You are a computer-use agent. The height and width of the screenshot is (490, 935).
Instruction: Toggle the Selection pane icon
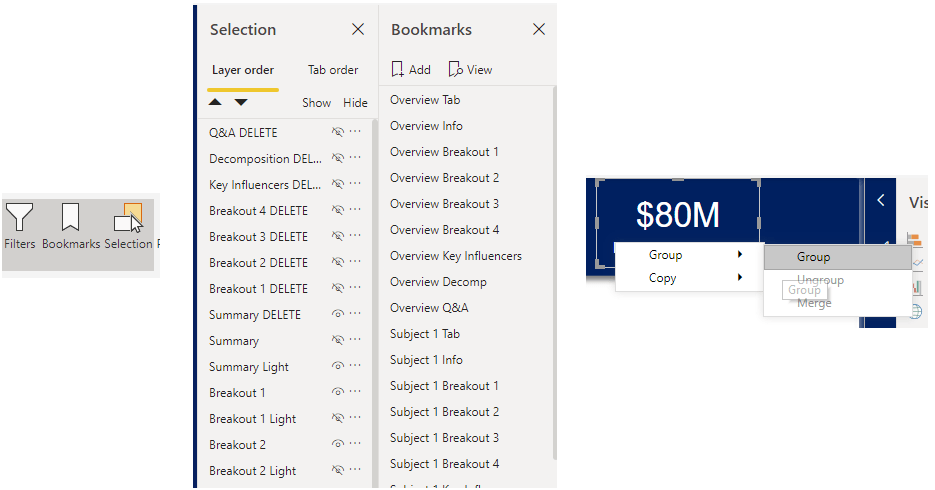(x=128, y=225)
